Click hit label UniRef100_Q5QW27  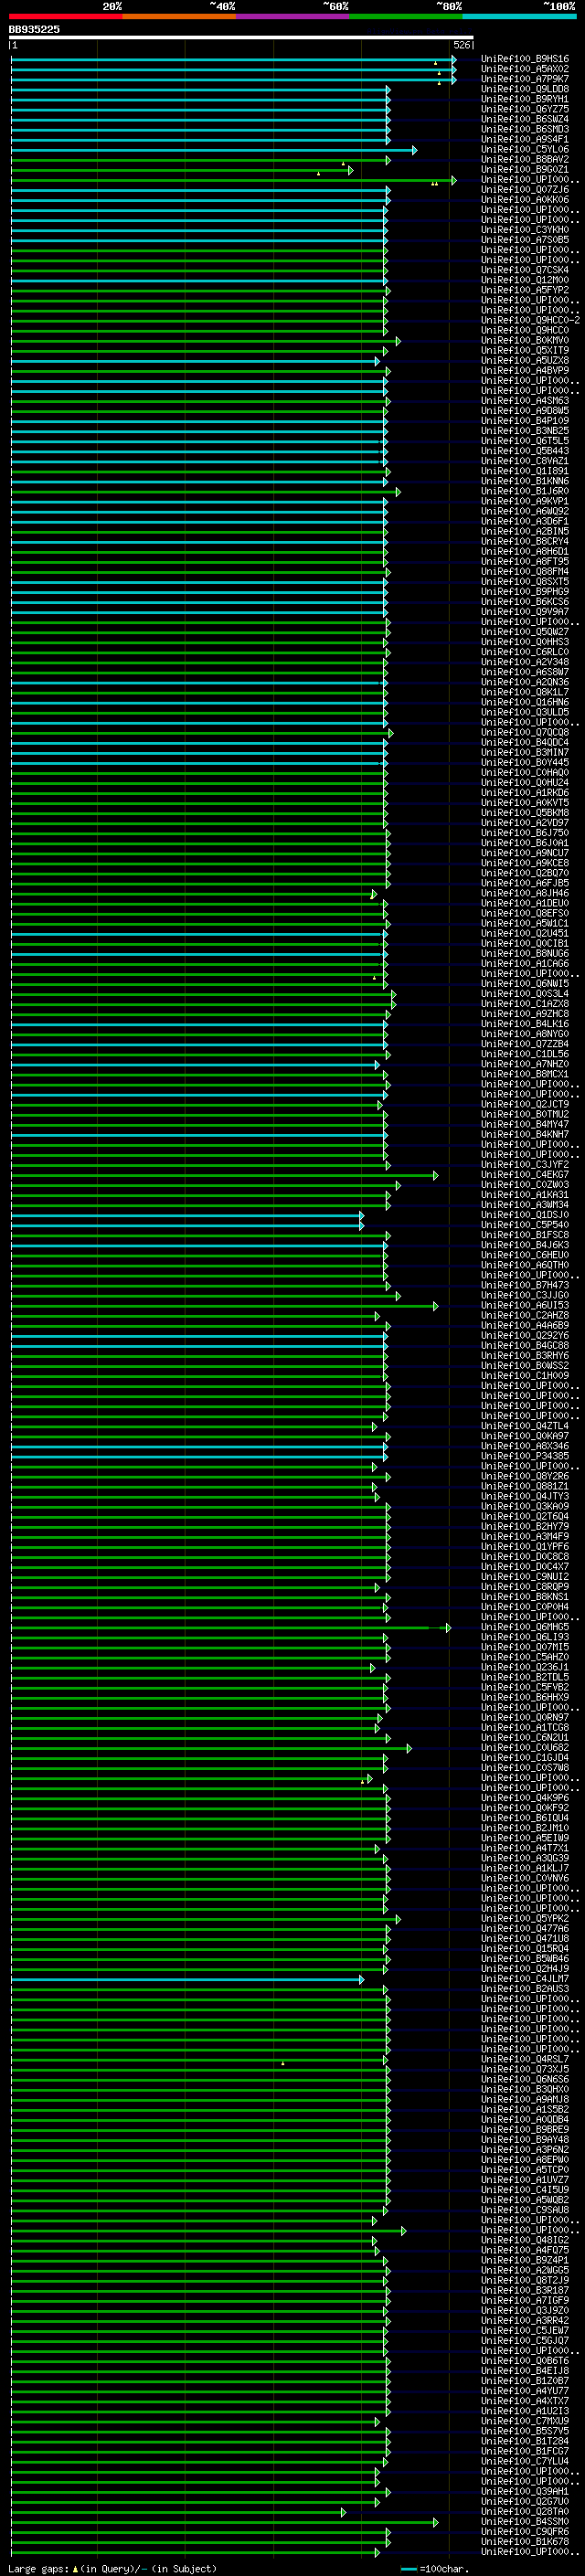coord(525,632)
